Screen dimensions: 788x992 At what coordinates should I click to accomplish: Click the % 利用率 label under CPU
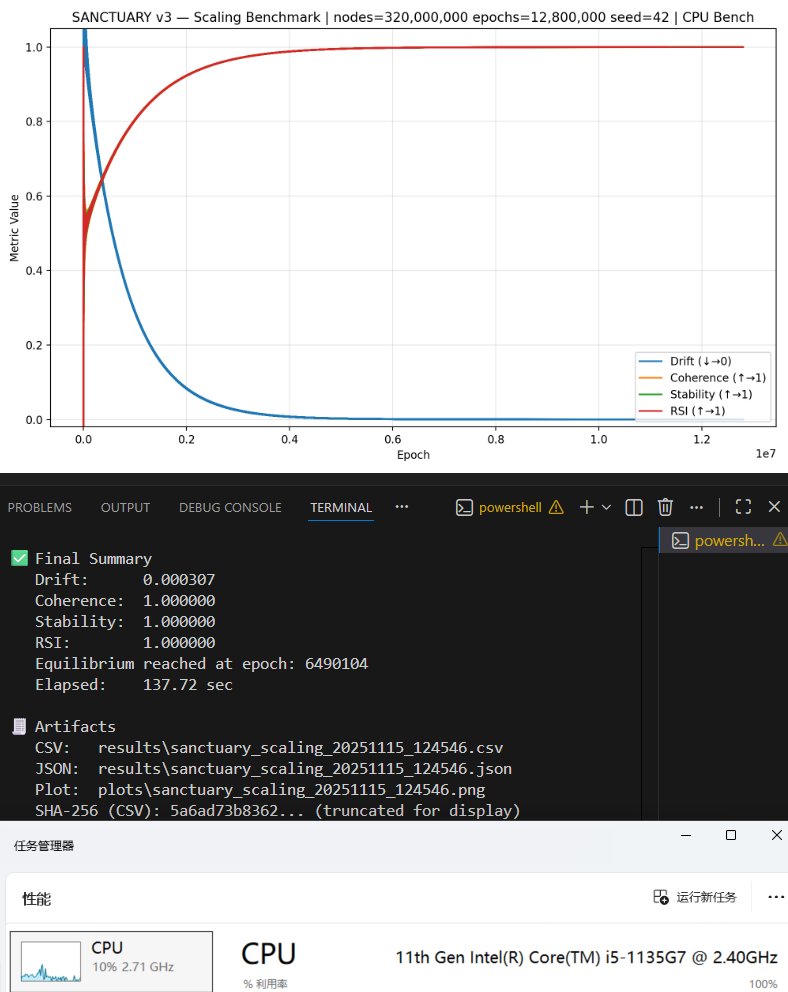click(x=265, y=984)
